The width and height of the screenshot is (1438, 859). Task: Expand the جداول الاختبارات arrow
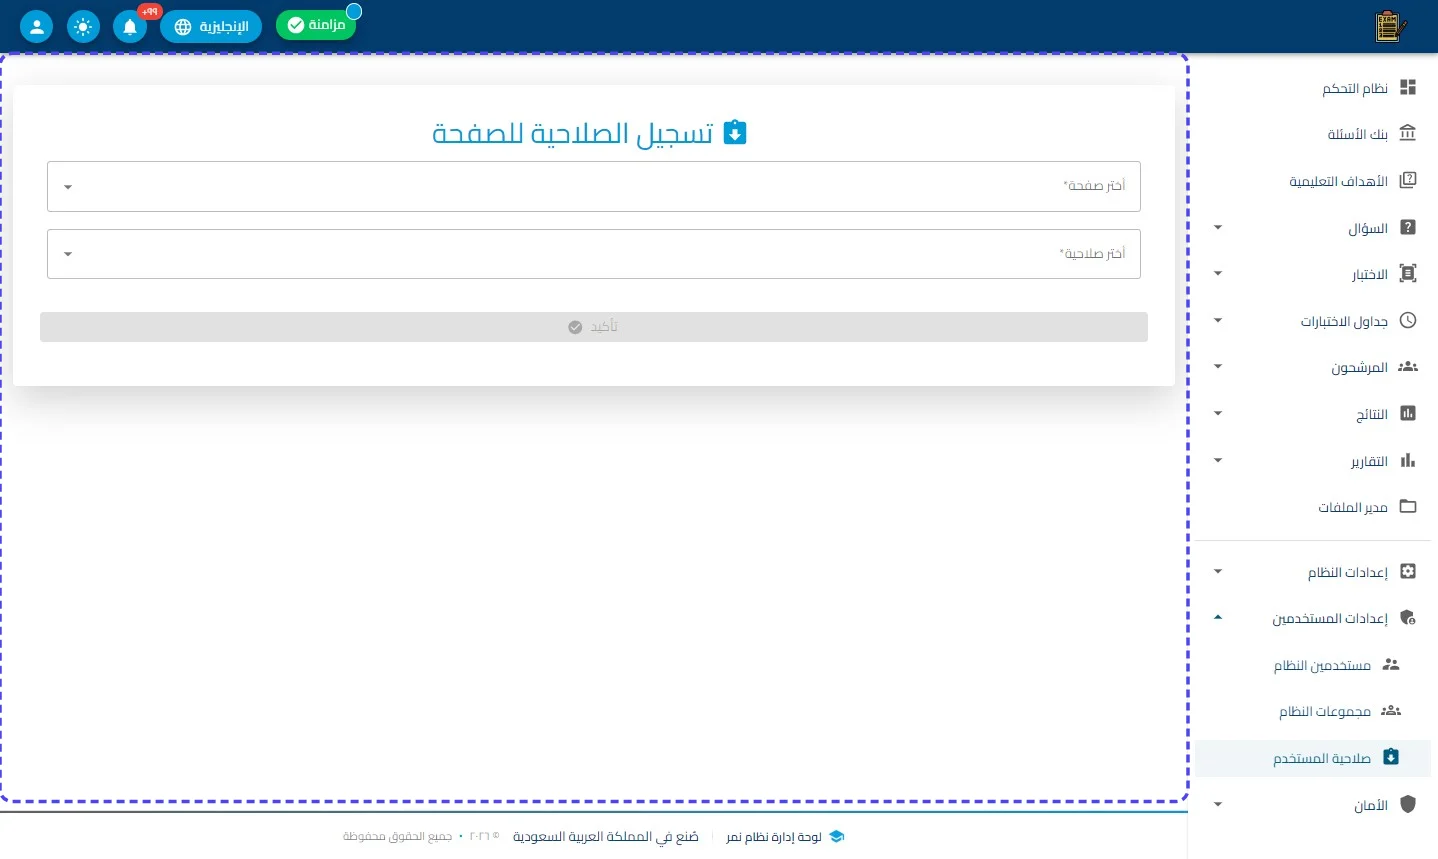click(x=1218, y=320)
